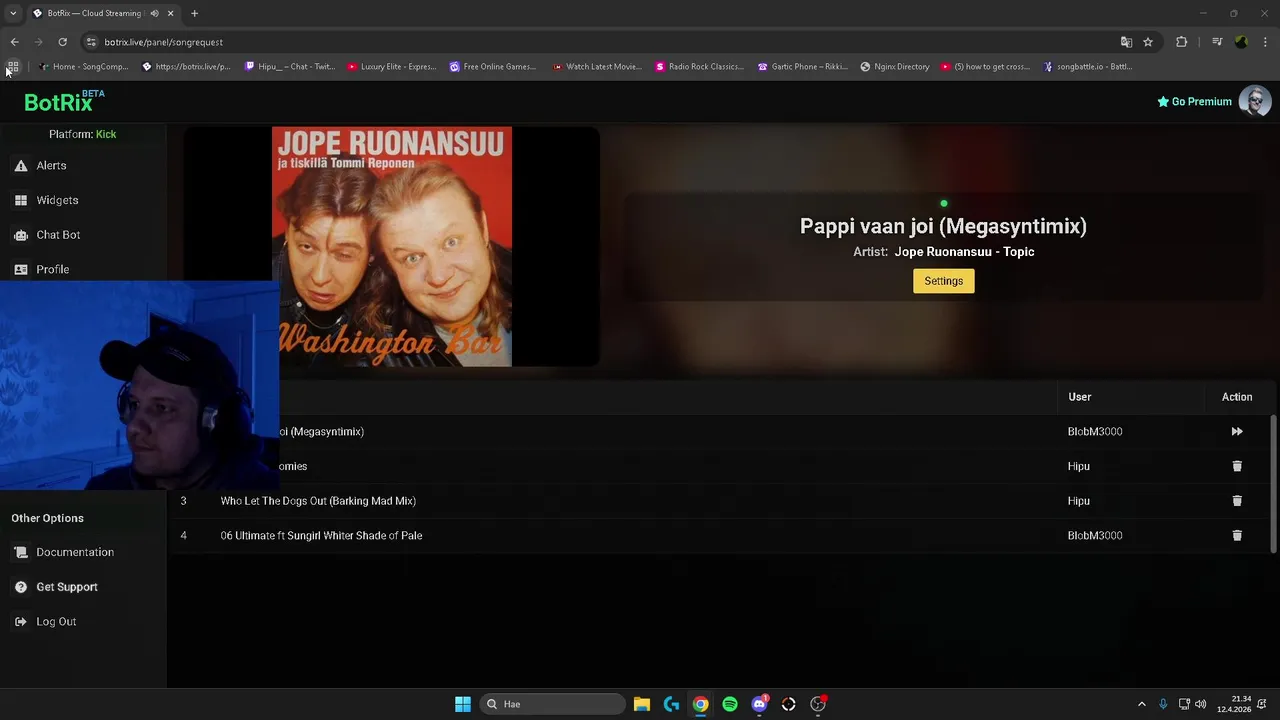The width and height of the screenshot is (1280, 720).
Task: Click the taskbar search box Hae
Action: point(553,704)
